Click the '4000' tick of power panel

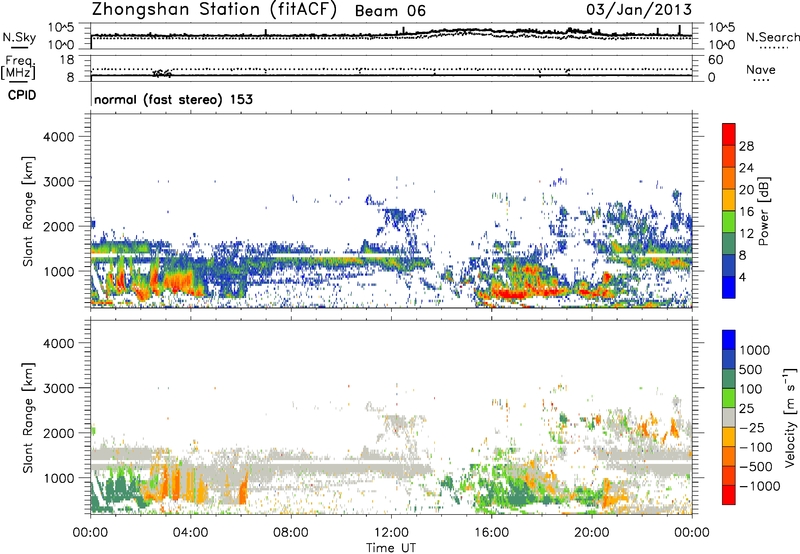[58, 137]
